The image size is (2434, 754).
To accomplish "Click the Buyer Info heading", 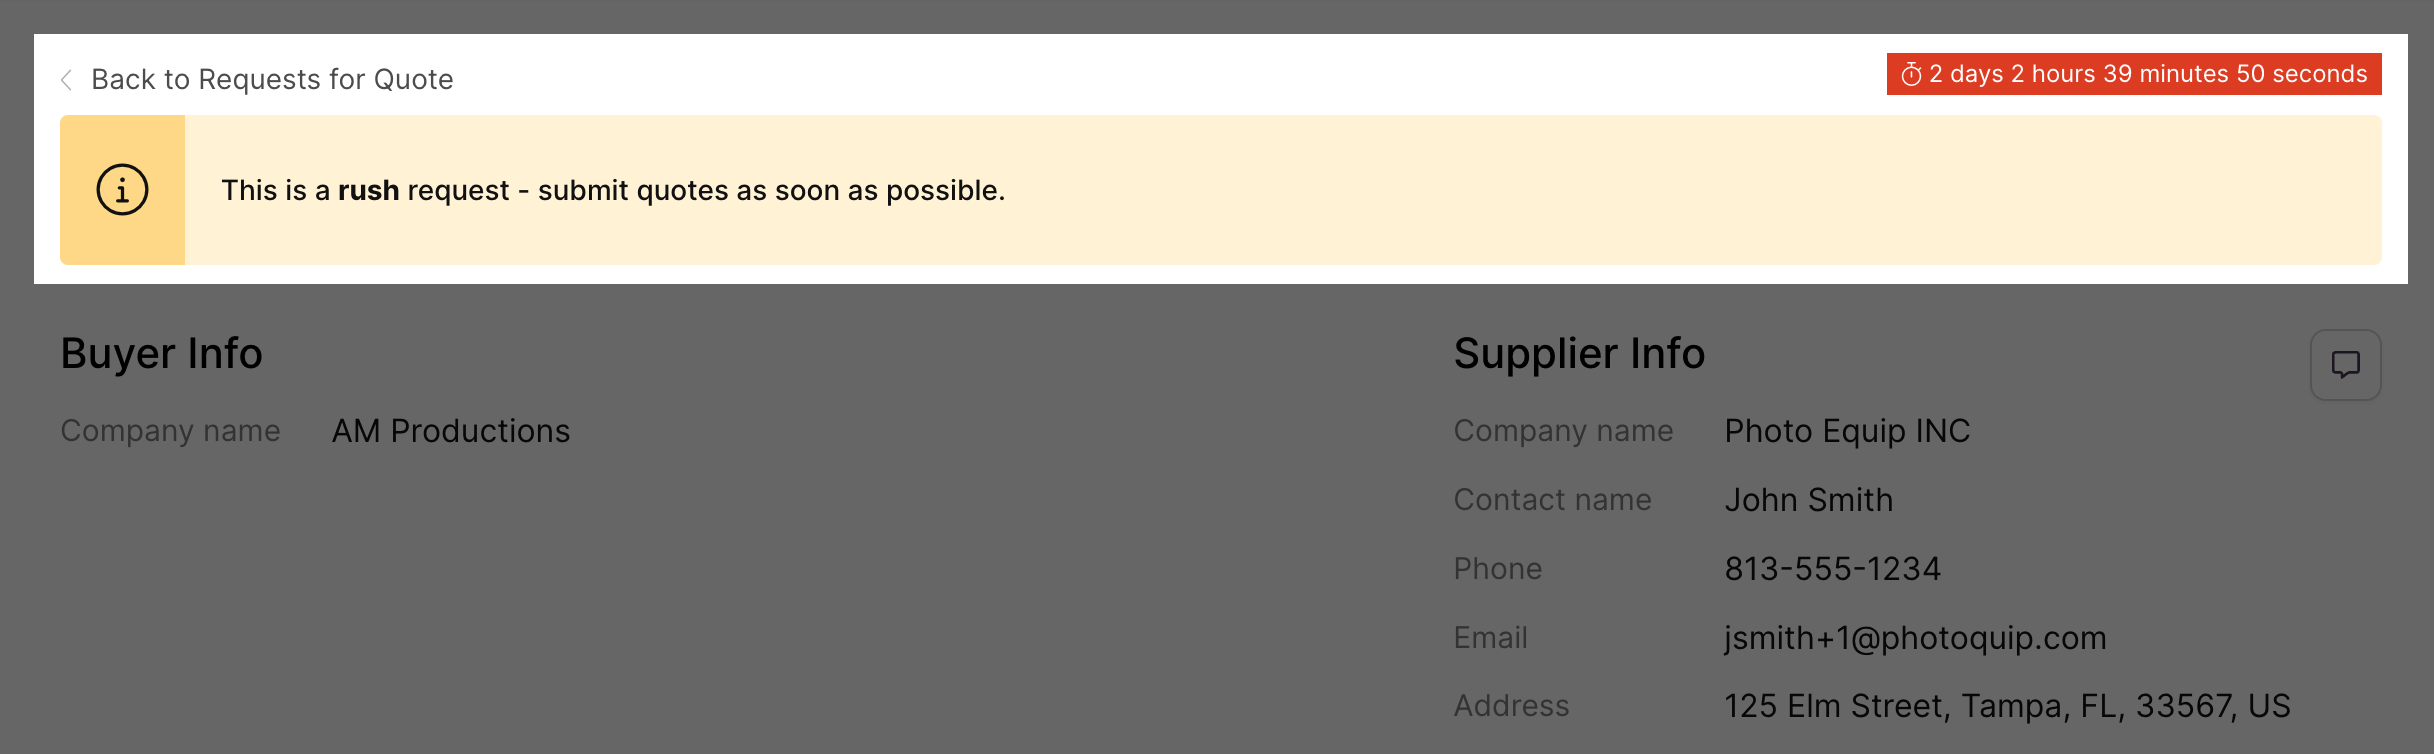I will pos(161,354).
